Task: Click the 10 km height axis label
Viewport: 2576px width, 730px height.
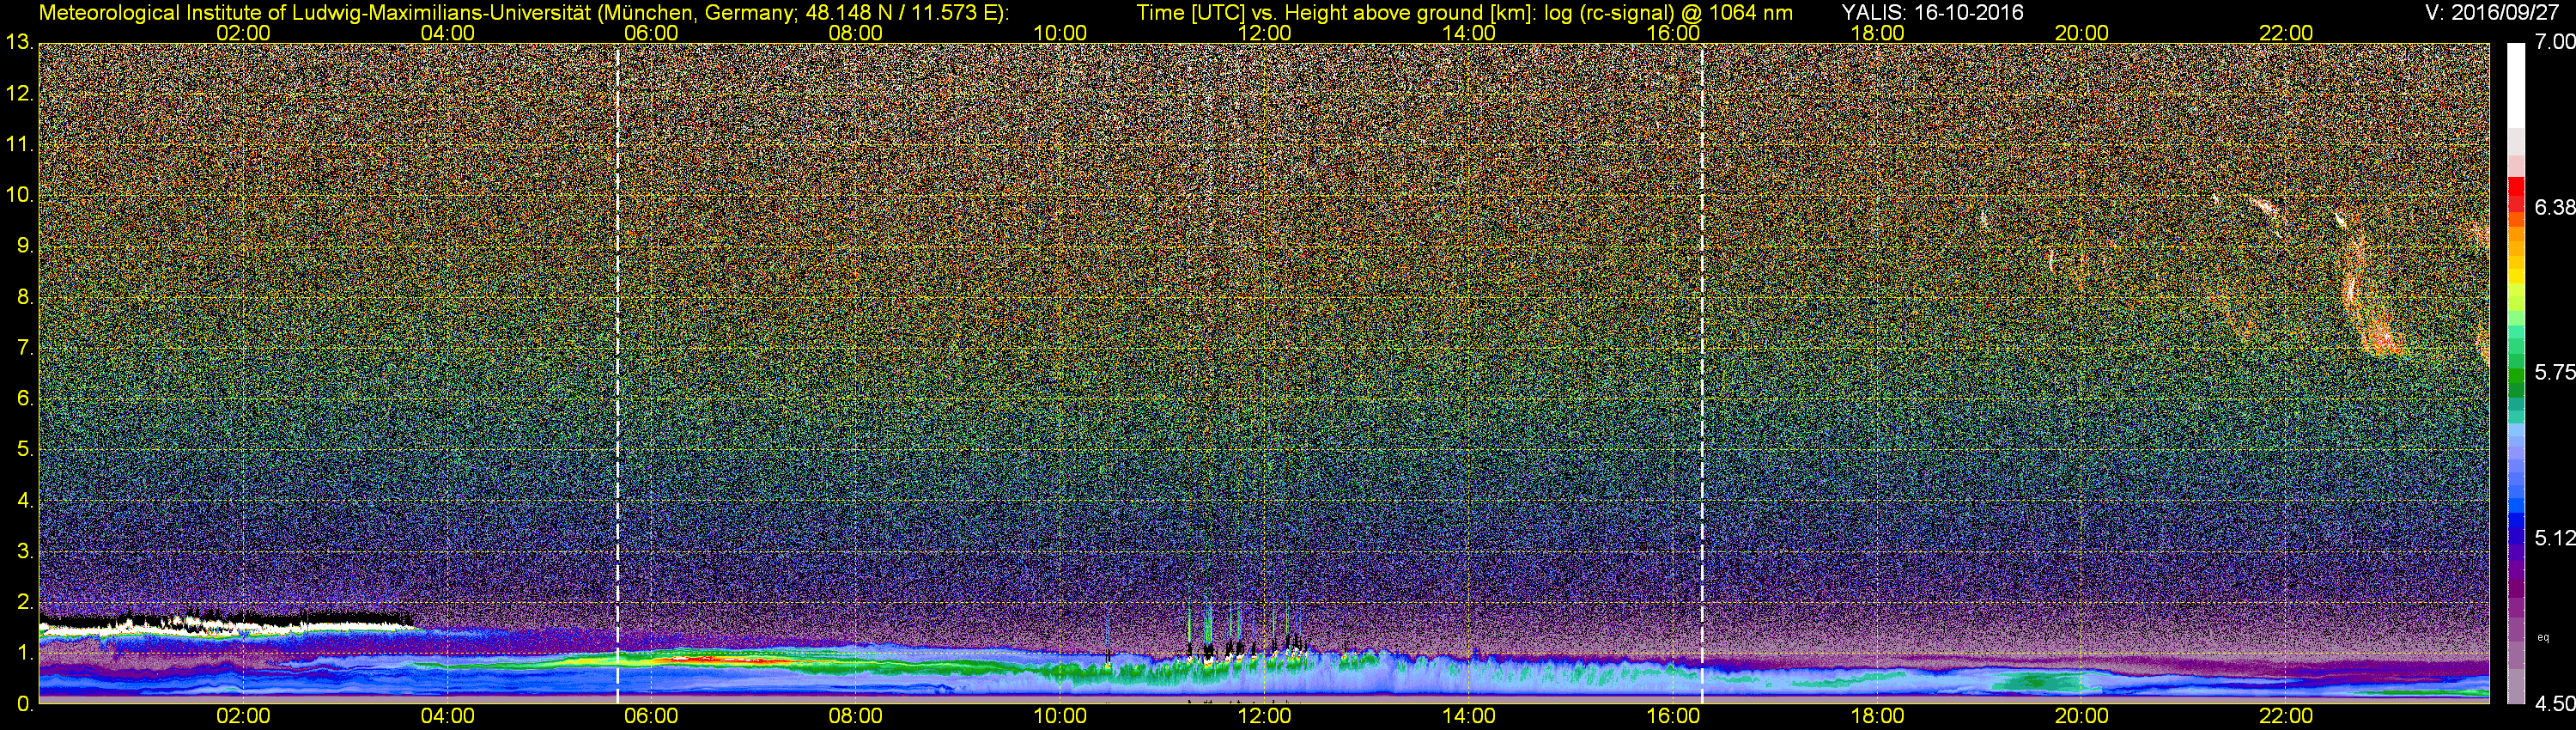Action: (19, 196)
